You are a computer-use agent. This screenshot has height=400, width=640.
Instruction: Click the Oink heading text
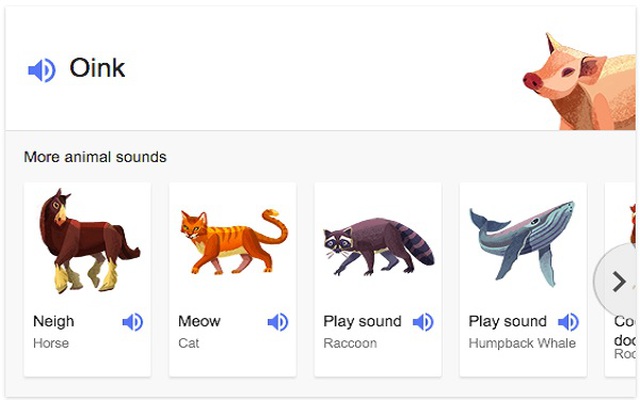point(97,68)
